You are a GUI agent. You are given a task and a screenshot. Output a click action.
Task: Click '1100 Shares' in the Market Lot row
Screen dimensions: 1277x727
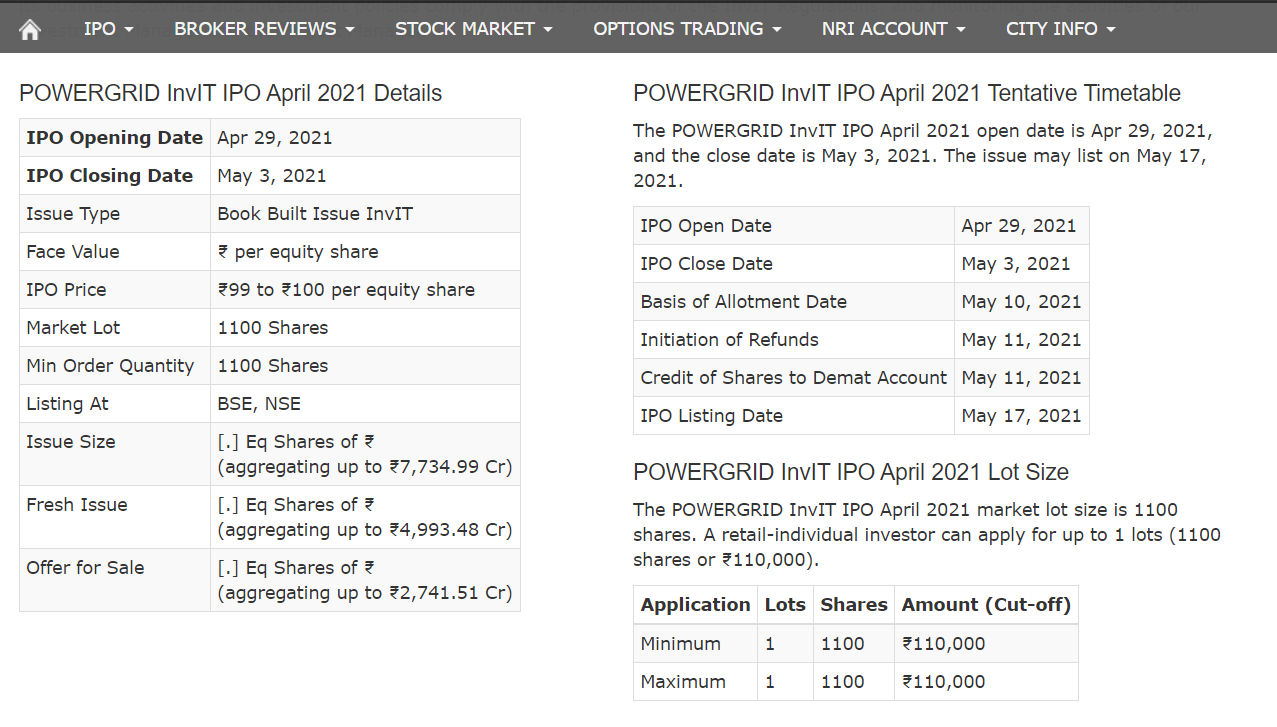pyautogui.click(x=273, y=328)
